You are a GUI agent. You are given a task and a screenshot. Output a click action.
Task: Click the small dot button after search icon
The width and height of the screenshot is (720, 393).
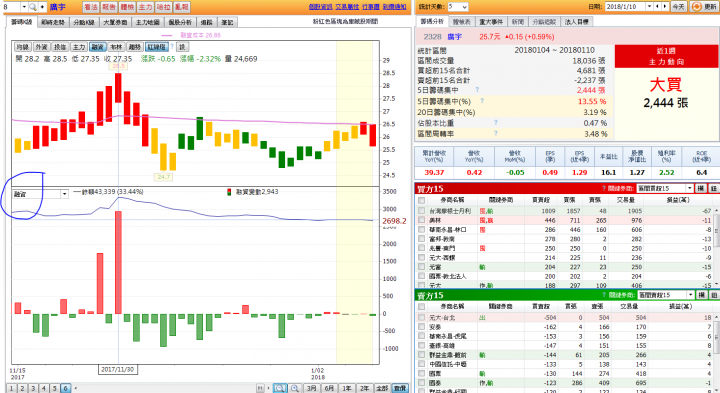point(42,7)
